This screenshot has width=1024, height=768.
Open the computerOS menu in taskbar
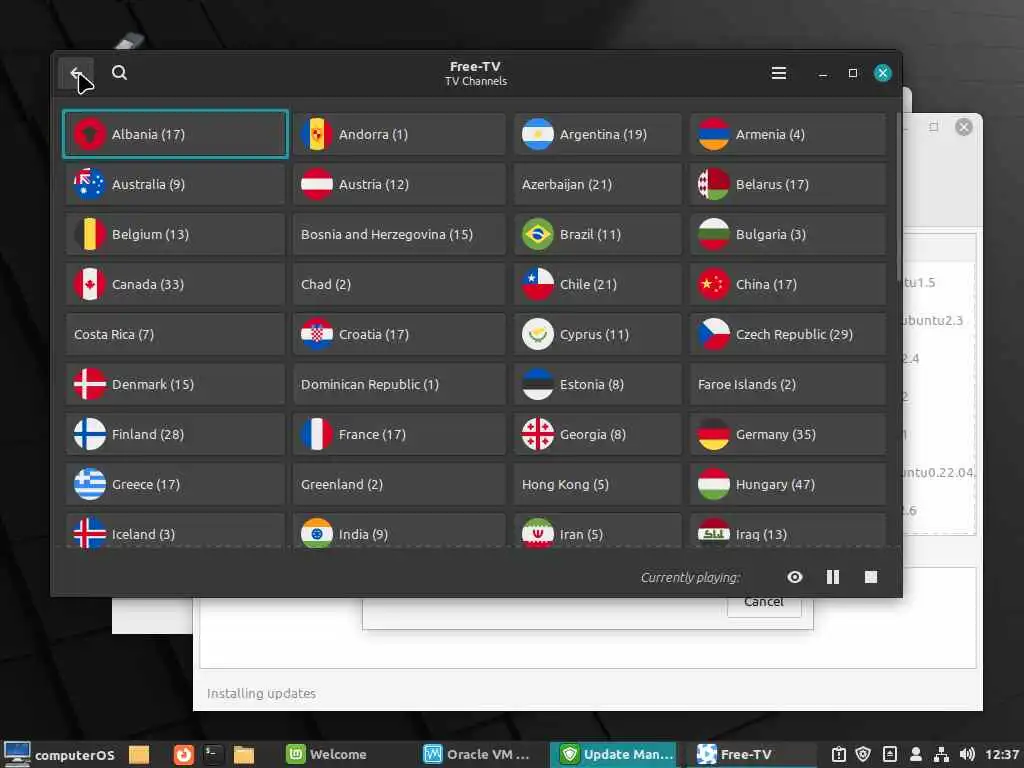point(60,754)
